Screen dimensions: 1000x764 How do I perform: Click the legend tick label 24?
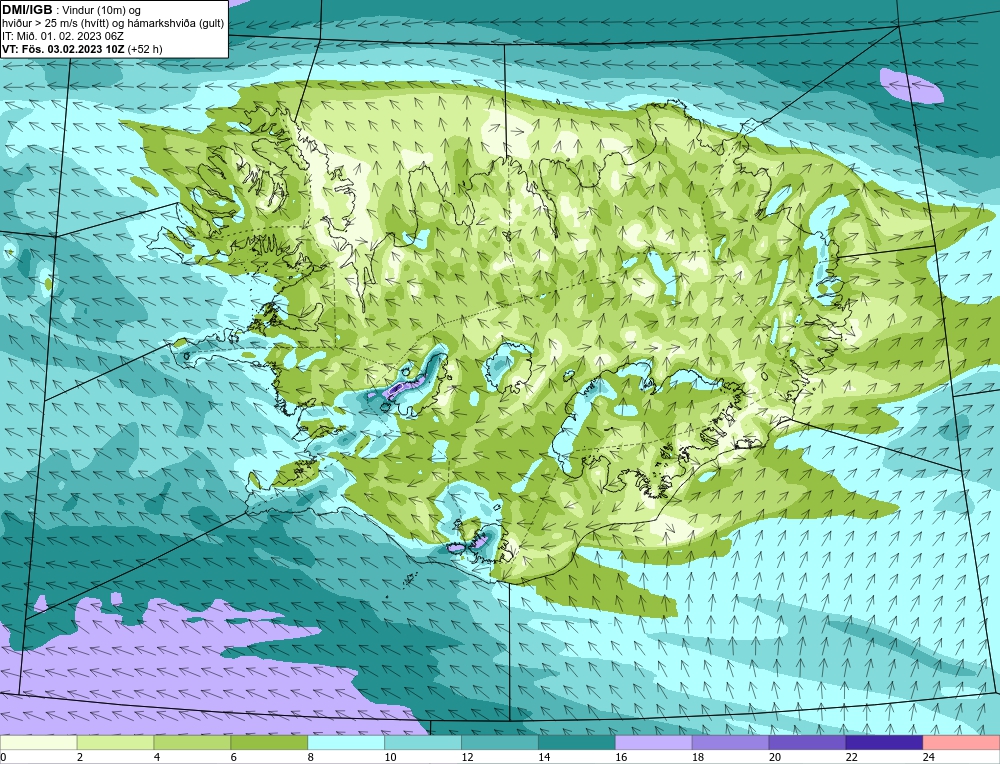pyautogui.click(x=928, y=757)
